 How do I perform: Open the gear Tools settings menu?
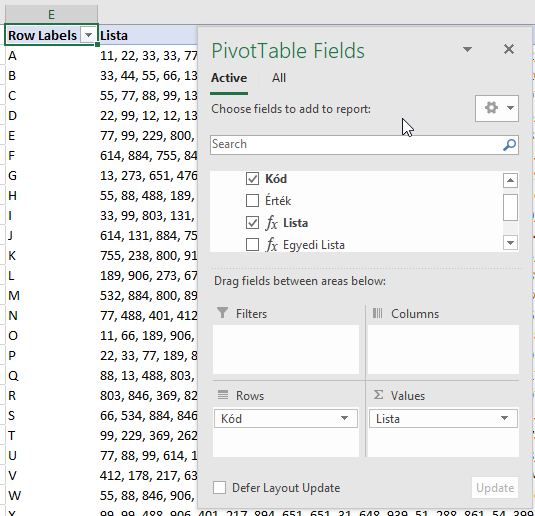(x=497, y=109)
